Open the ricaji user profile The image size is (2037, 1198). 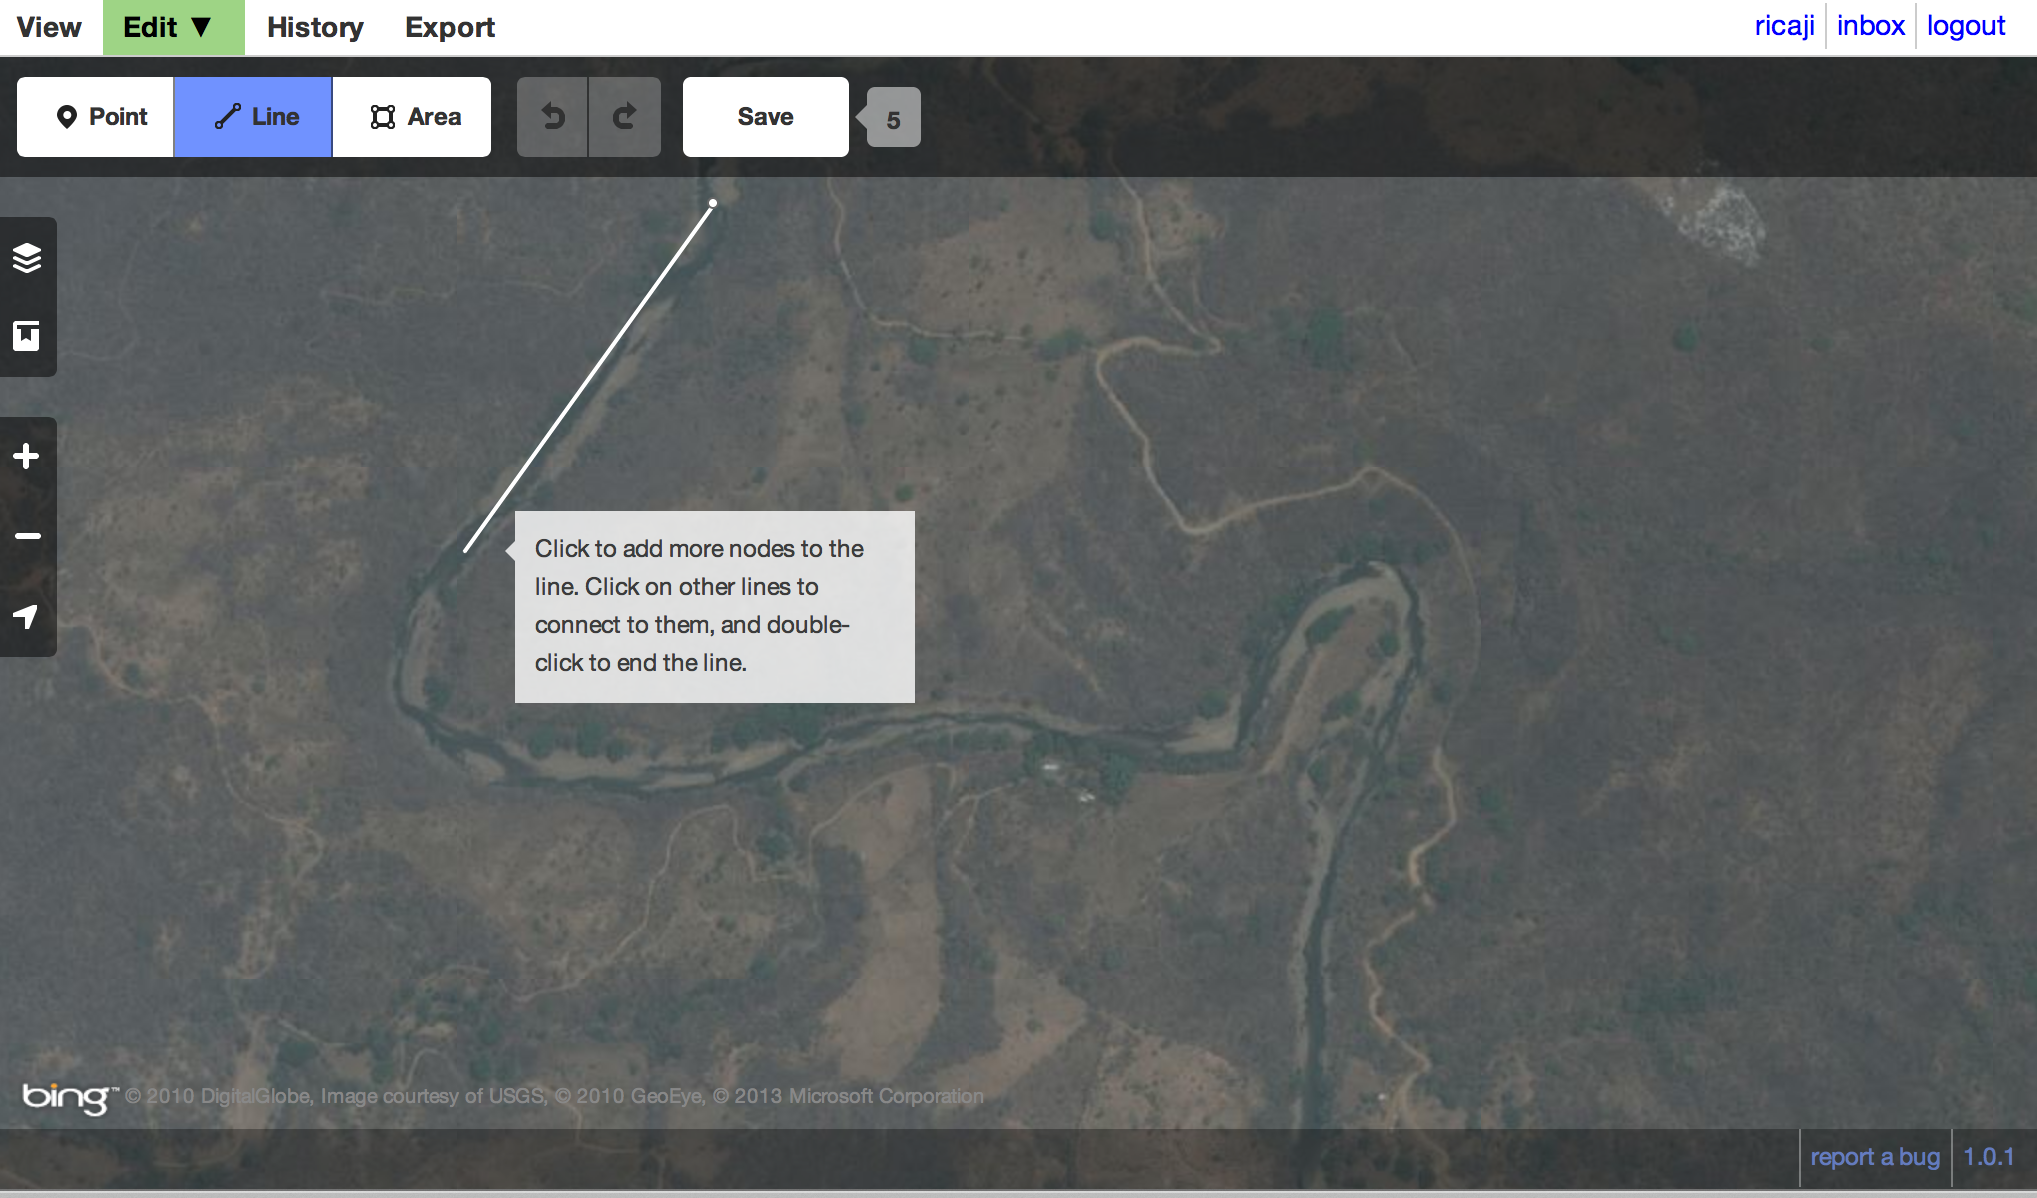[x=1784, y=25]
